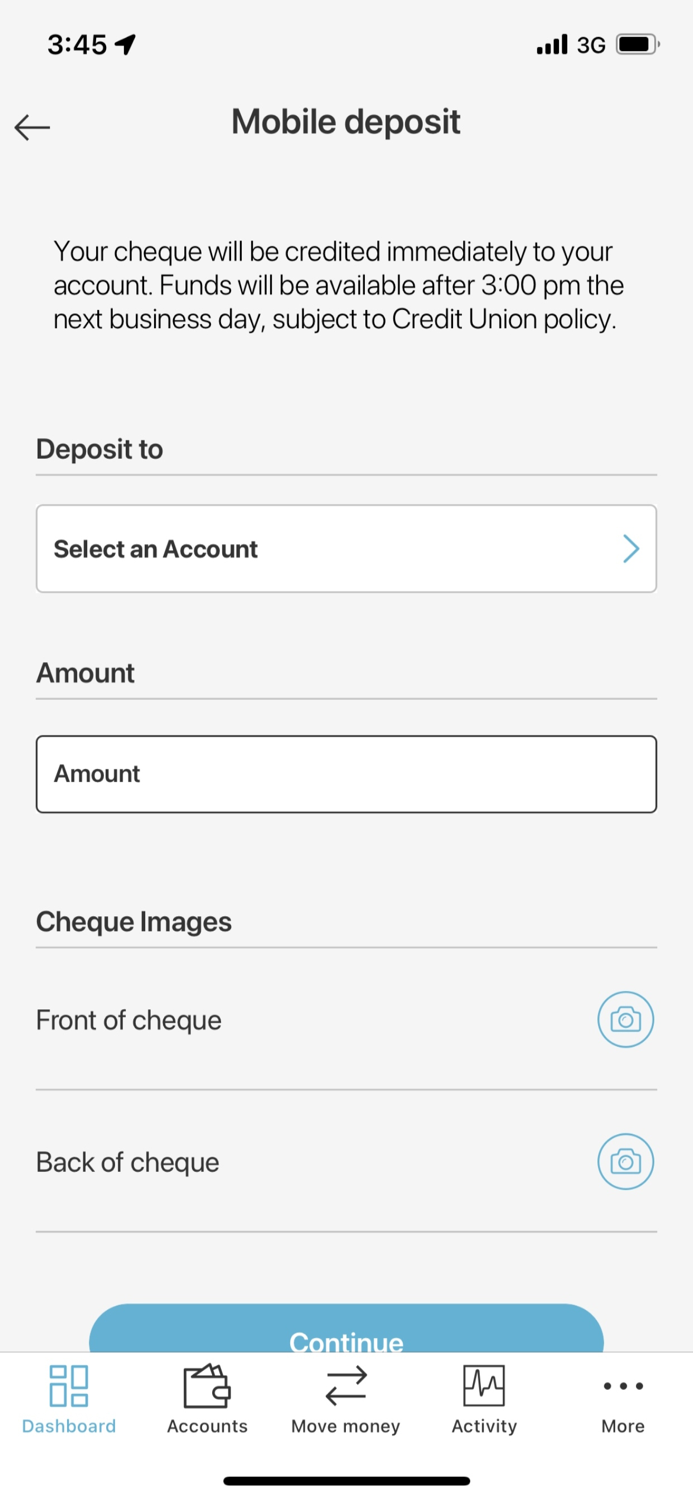Screen dimensions: 693x1500
Task: Tap the front of cheque camera icon
Action: click(x=625, y=1019)
